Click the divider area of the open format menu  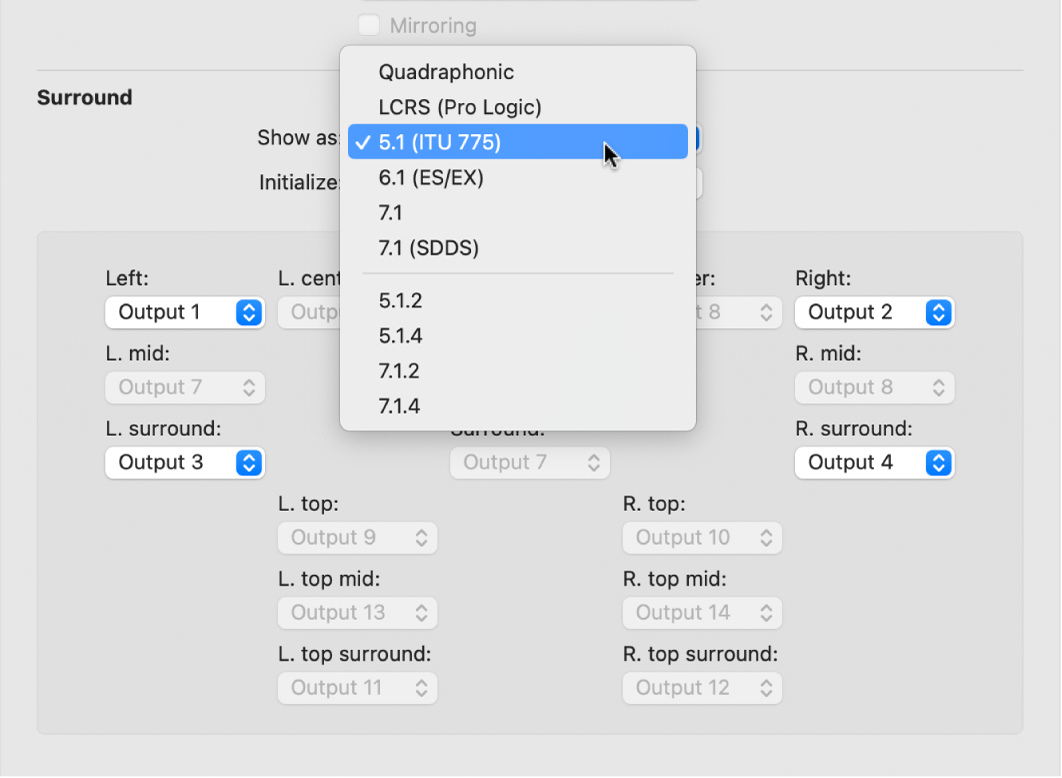pos(518,272)
